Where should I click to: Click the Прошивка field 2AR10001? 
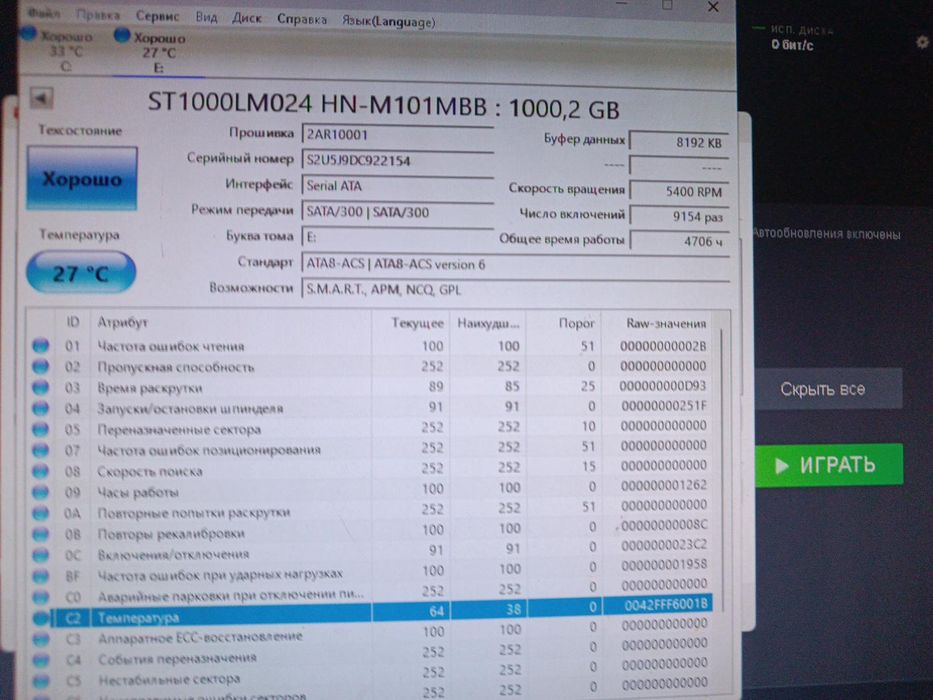(x=397, y=135)
